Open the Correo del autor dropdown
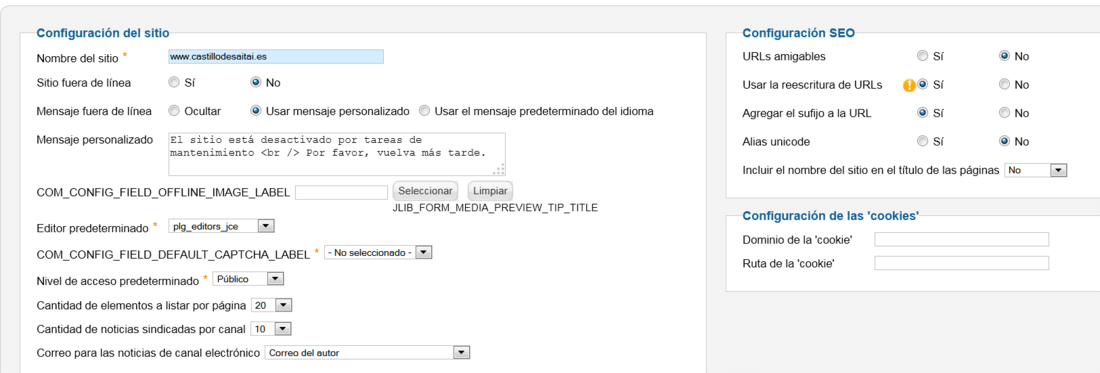 pyautogui.click(x=367, y=353)
